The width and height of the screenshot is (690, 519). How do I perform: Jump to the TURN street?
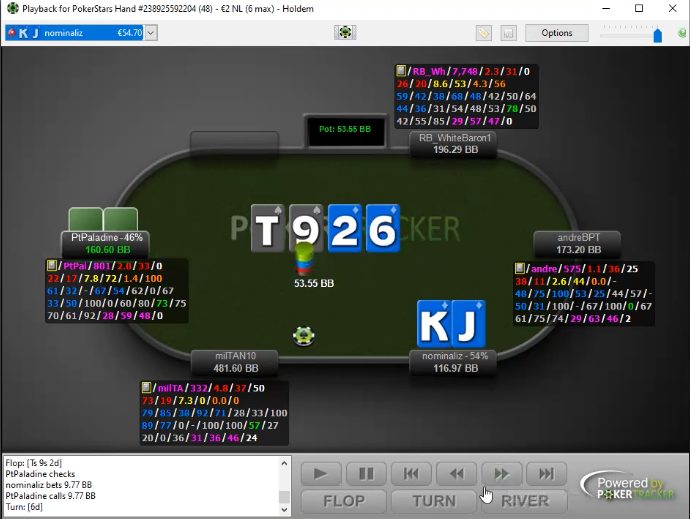point(434,501)
